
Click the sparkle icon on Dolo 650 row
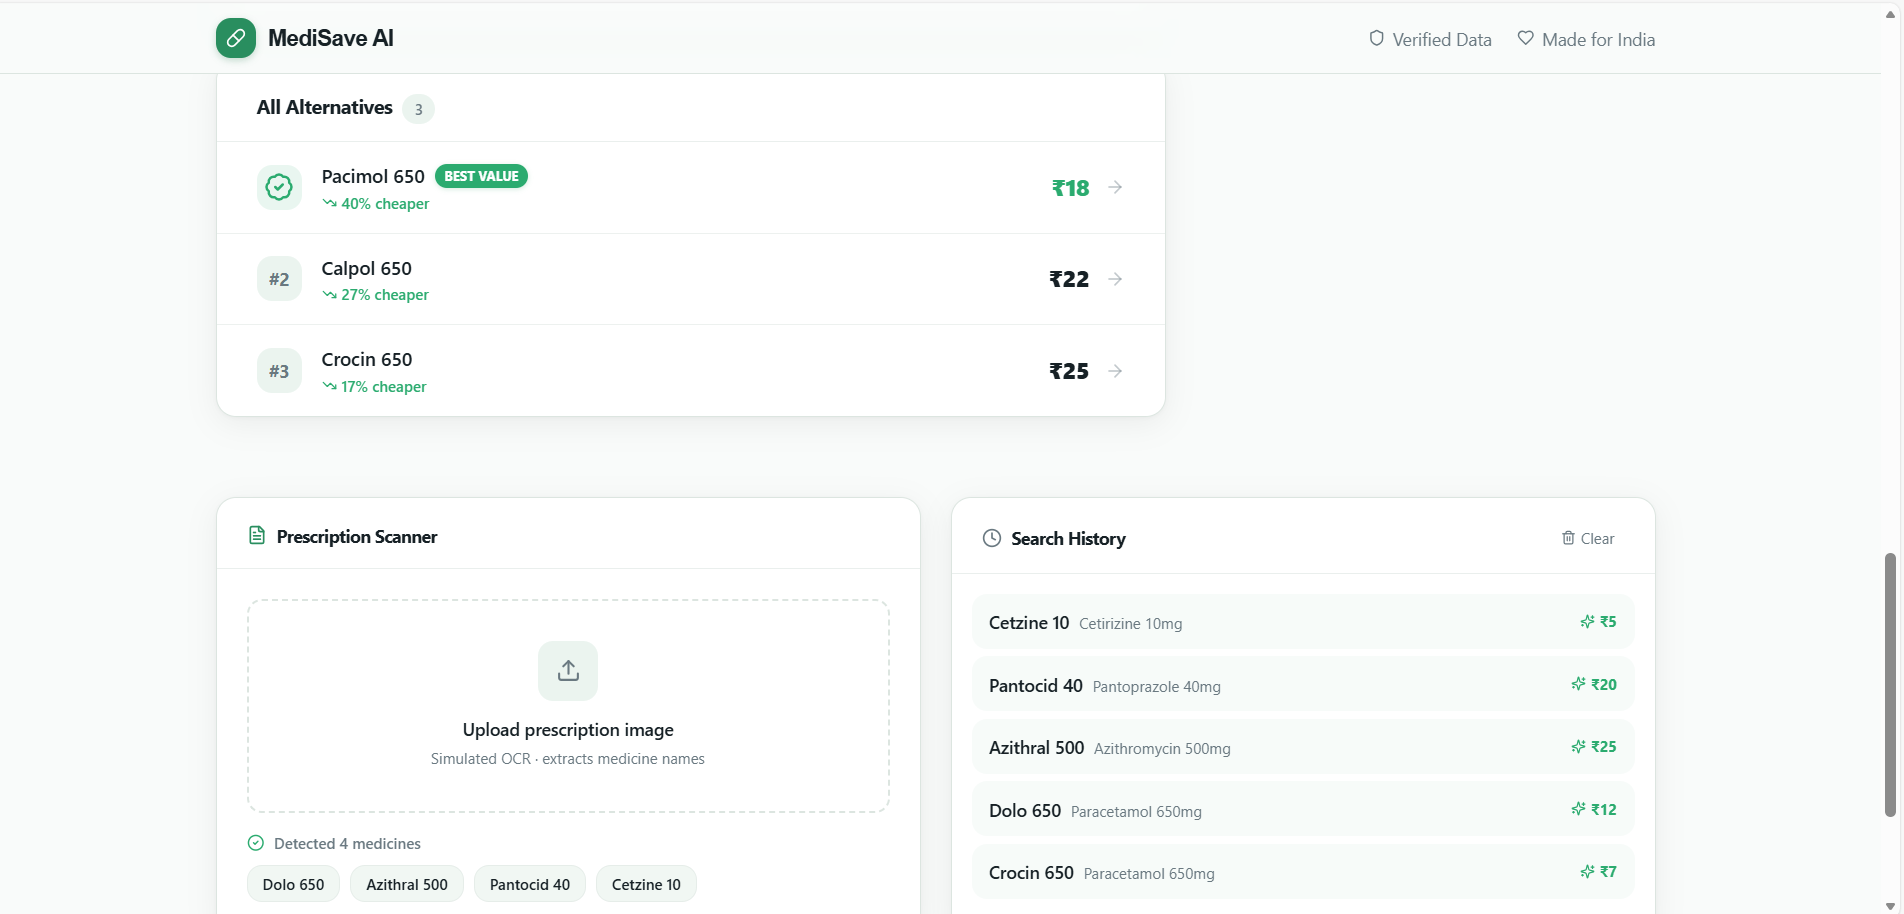[1578, 809]
